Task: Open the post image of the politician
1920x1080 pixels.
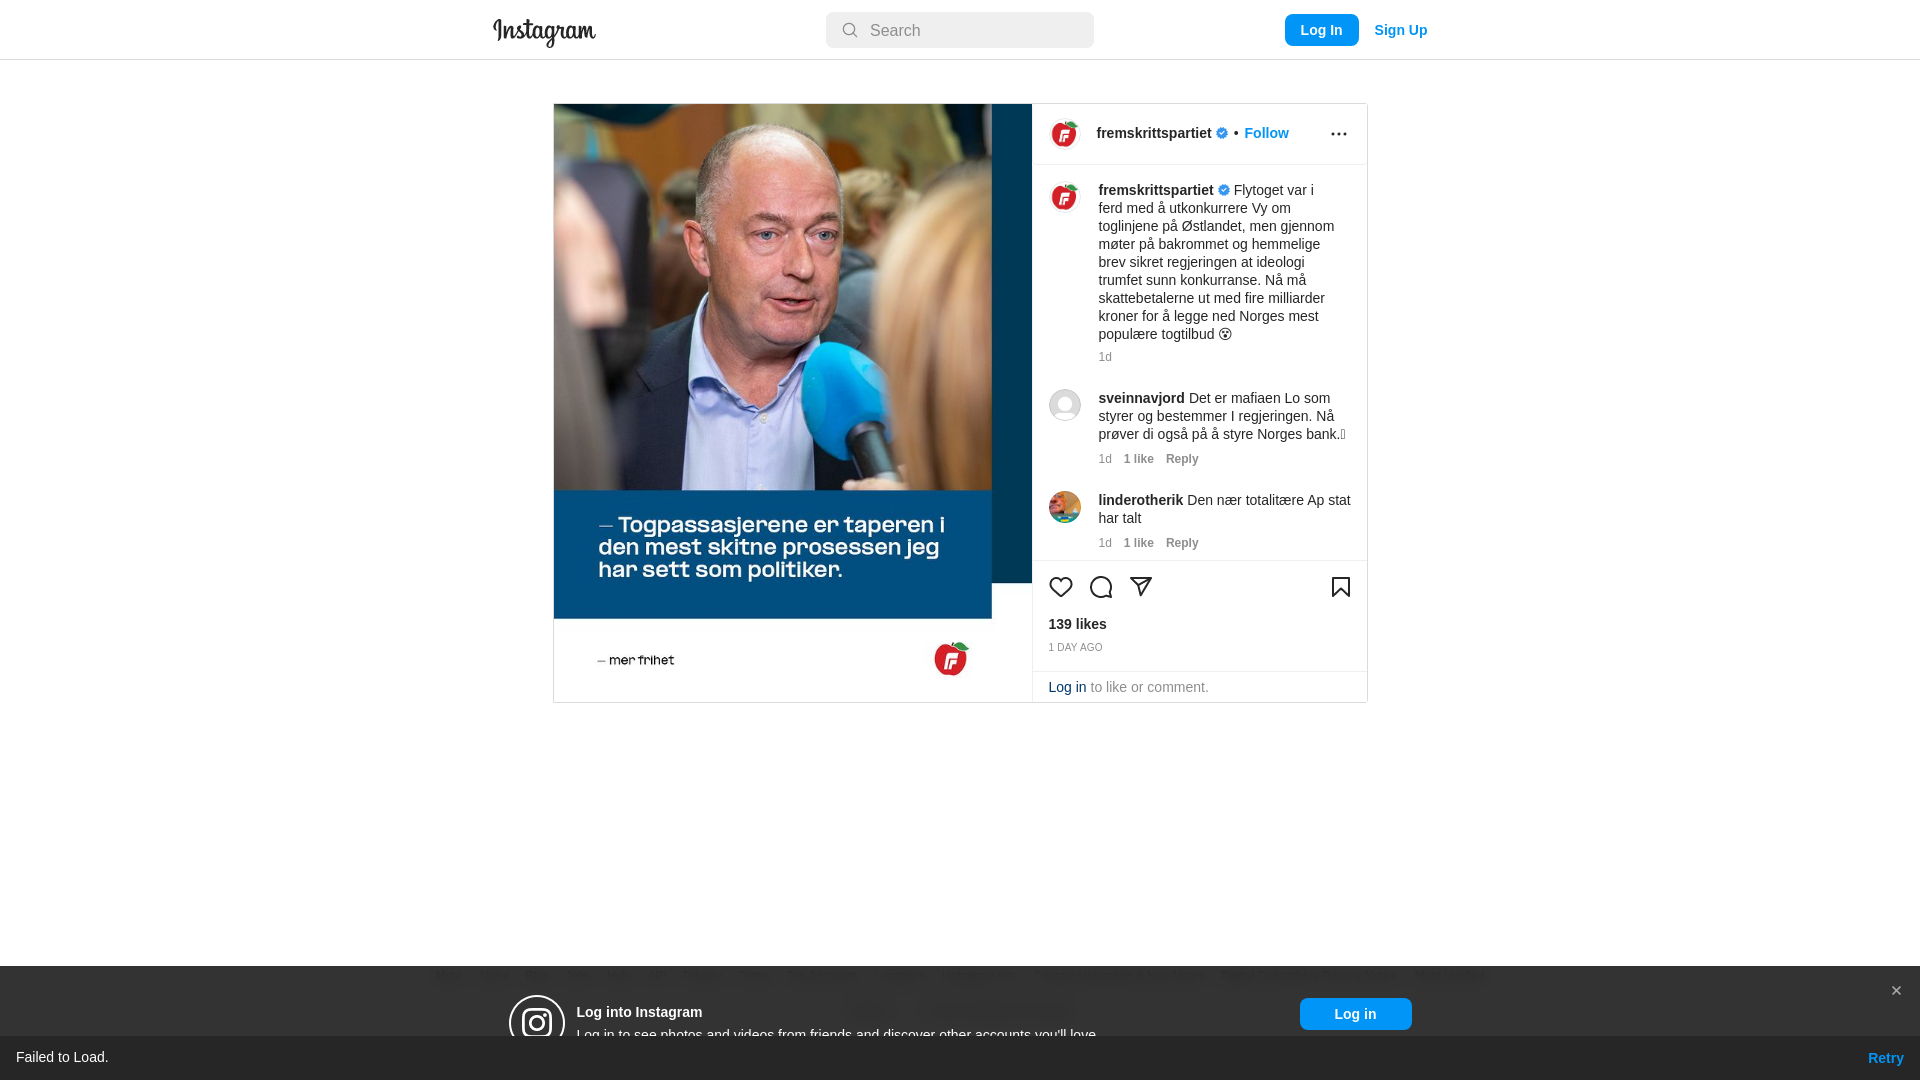Action: pos(792,403)
